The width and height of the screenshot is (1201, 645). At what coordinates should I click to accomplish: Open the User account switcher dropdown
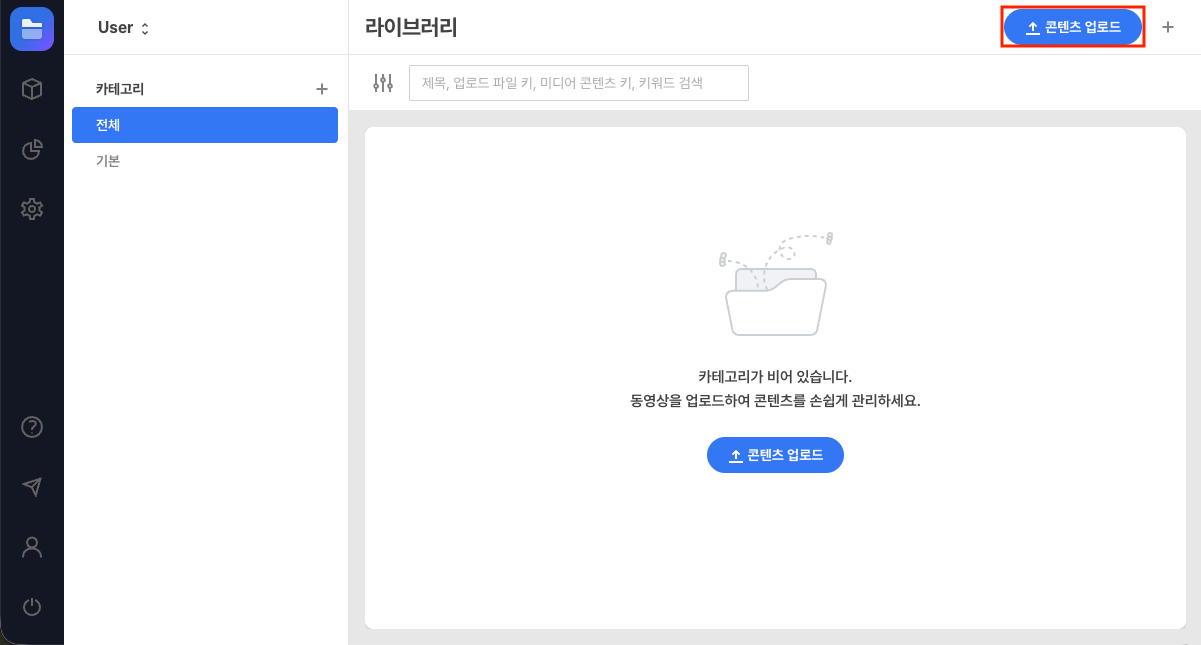pyautogui.click(x=122, y=28)
